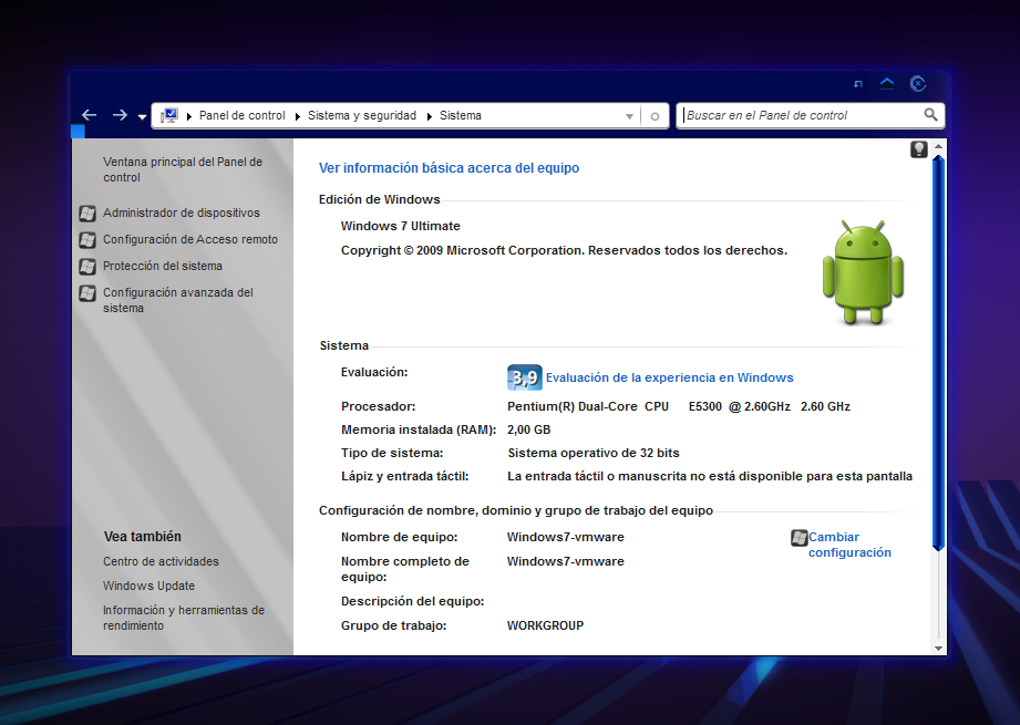Click the 3,9 experience score badge
This screenshot has height=725, width=1020.
click(524, 377)
